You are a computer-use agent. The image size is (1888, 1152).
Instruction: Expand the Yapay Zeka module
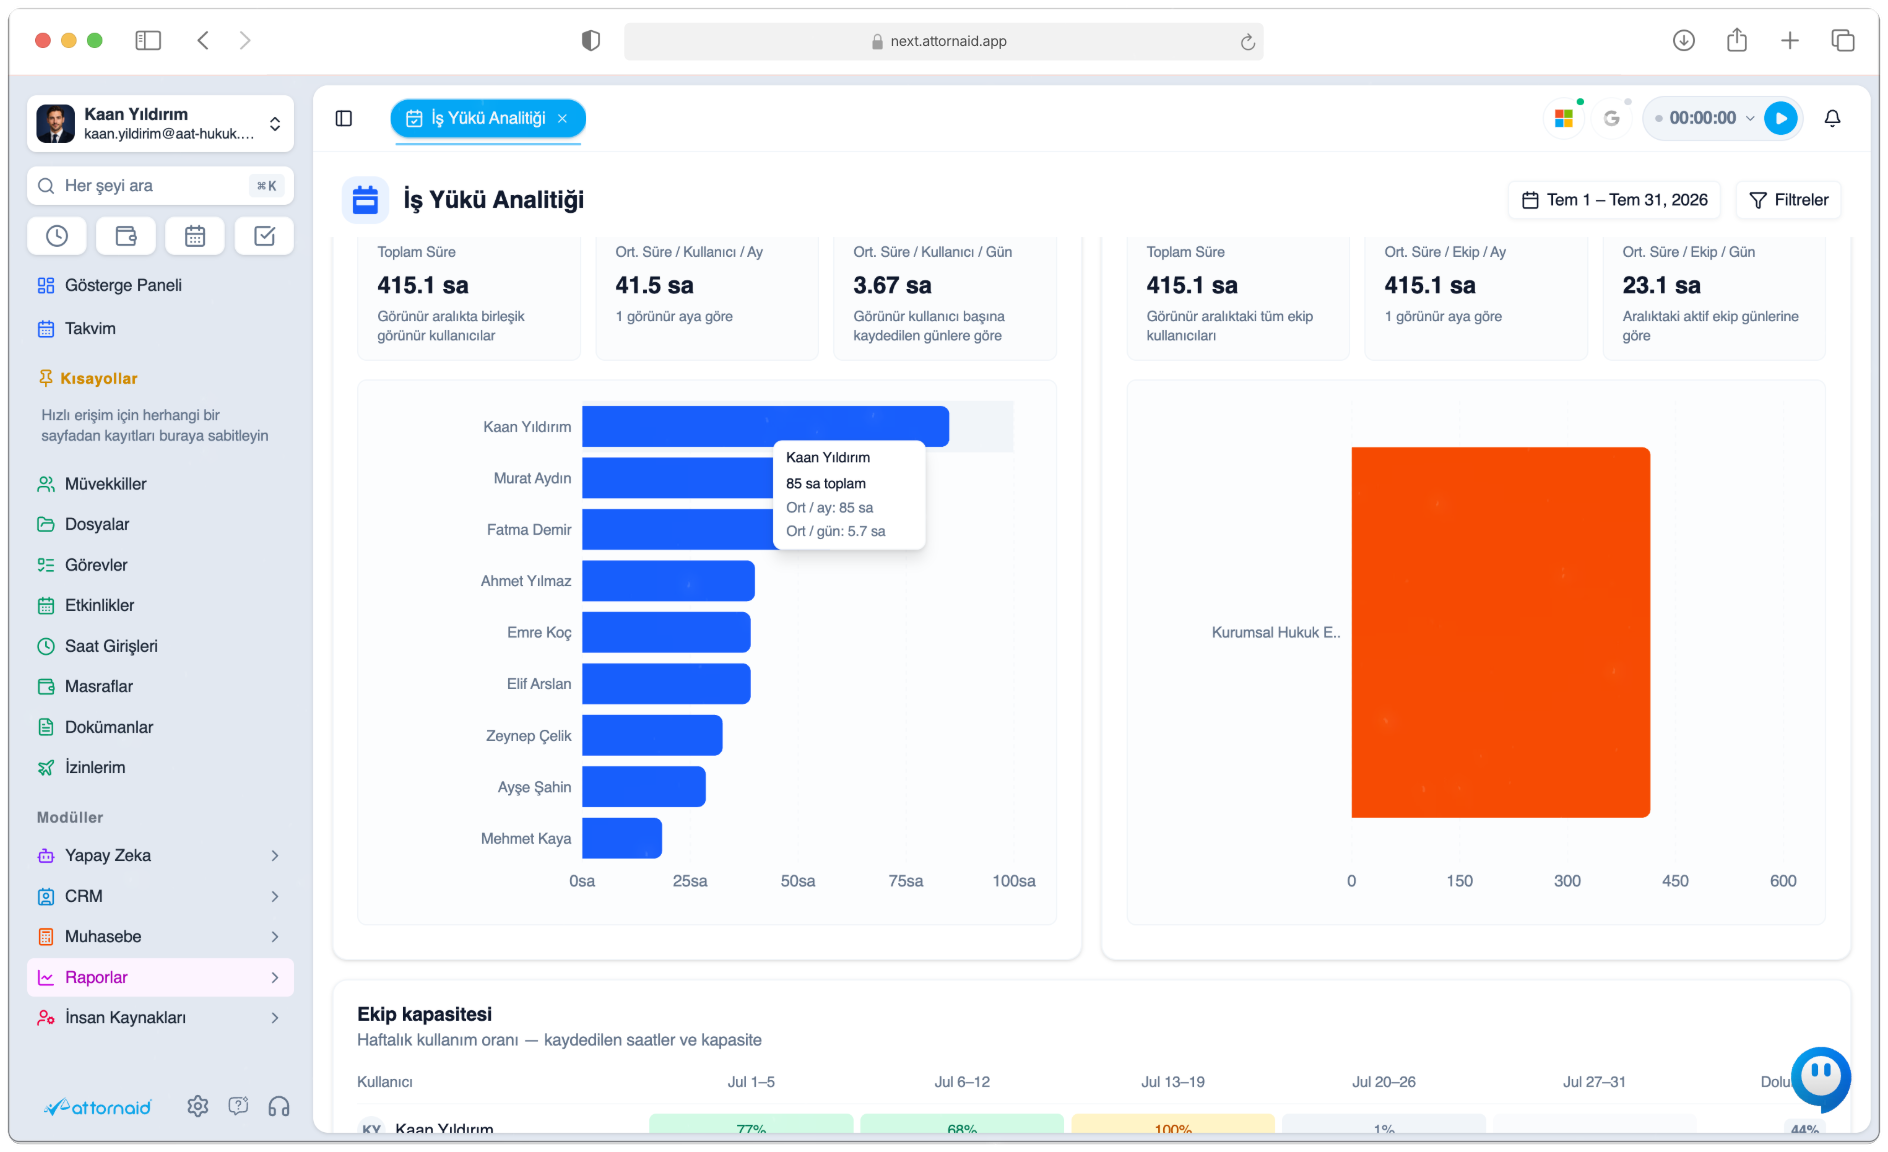(x=160, y=855)
